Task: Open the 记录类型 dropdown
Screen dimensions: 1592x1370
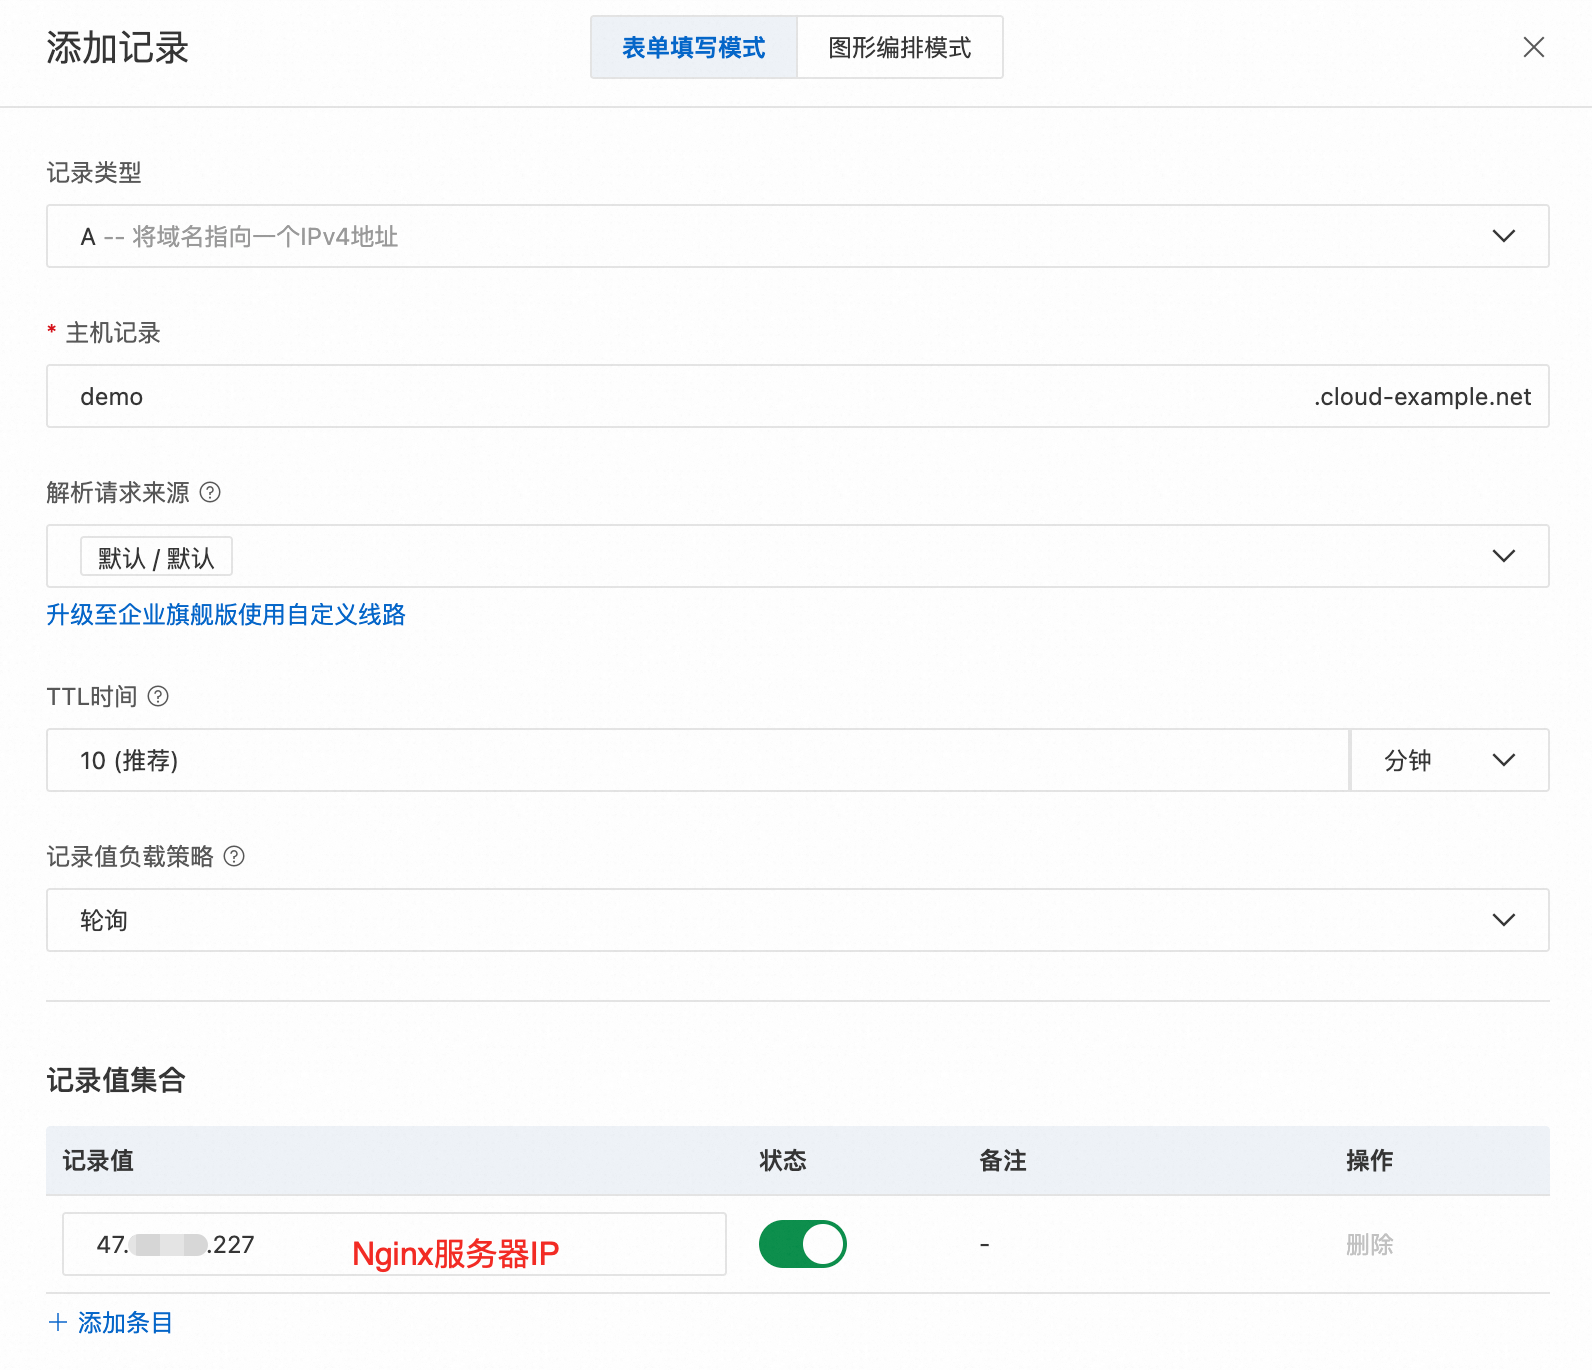Action: pos(798,236)
